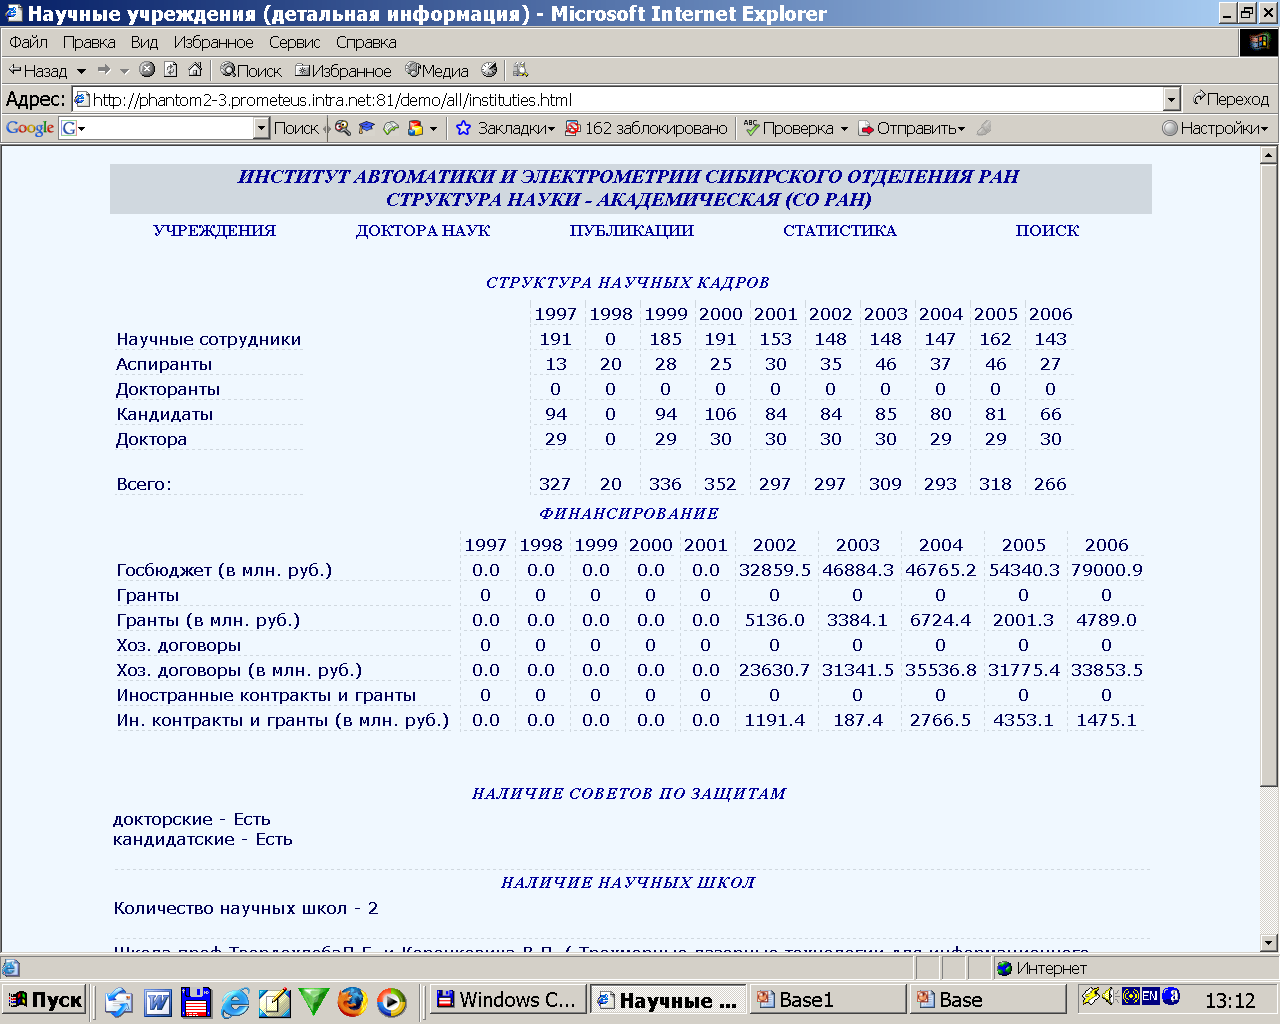Expand the Назад history dropdown arrow
The width and height of the screenshot is (1280, 1024).
(81, 71)
